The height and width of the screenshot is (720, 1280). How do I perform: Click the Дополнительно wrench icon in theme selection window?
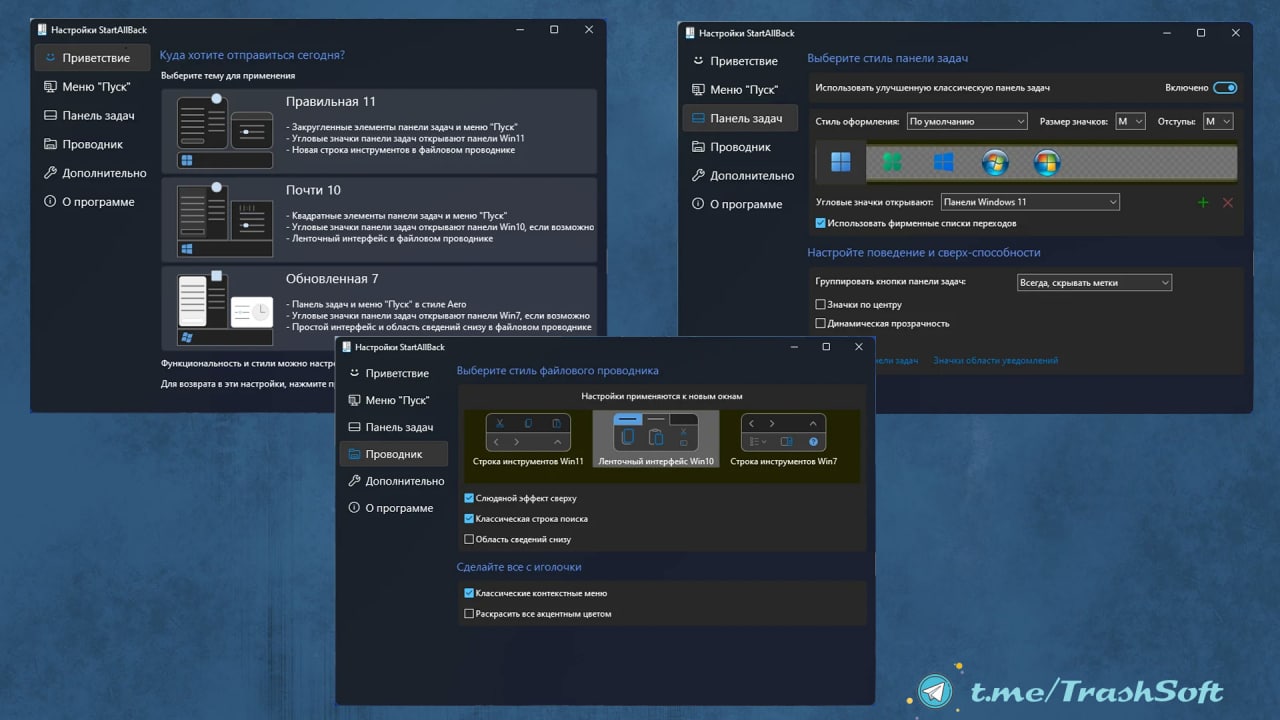click(50, 173)
